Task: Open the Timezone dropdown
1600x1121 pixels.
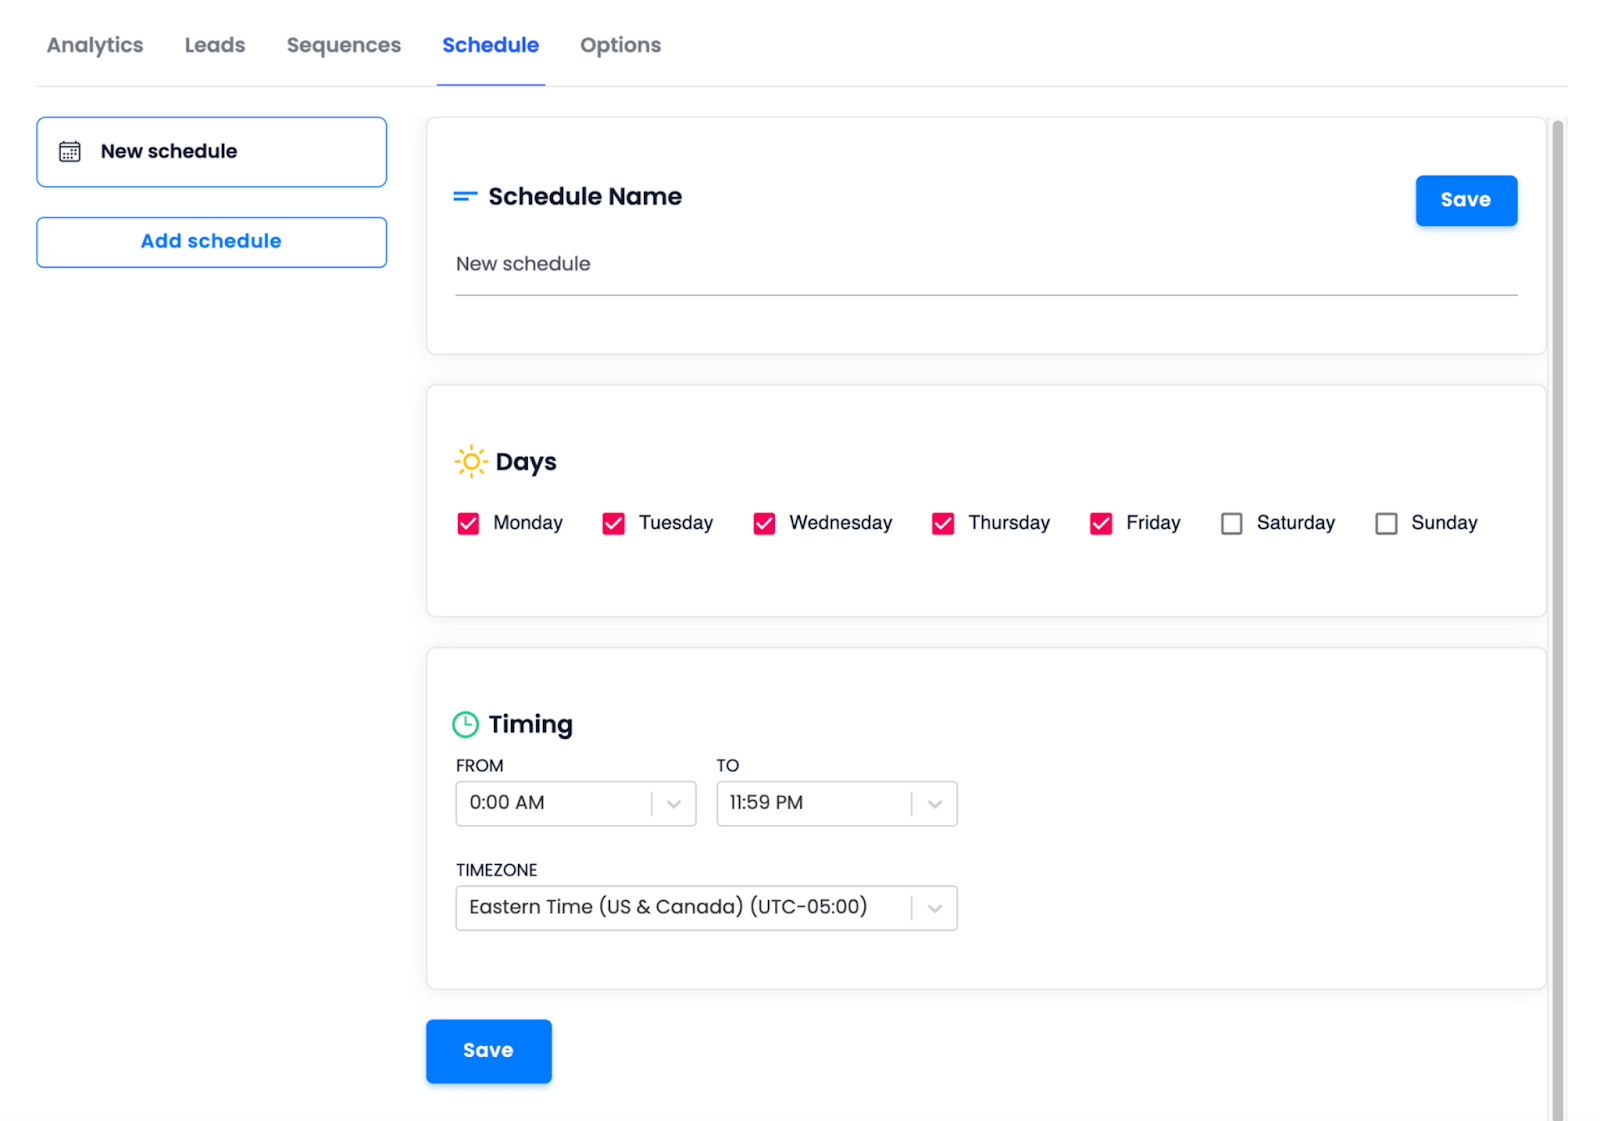Action: (936, 907)
